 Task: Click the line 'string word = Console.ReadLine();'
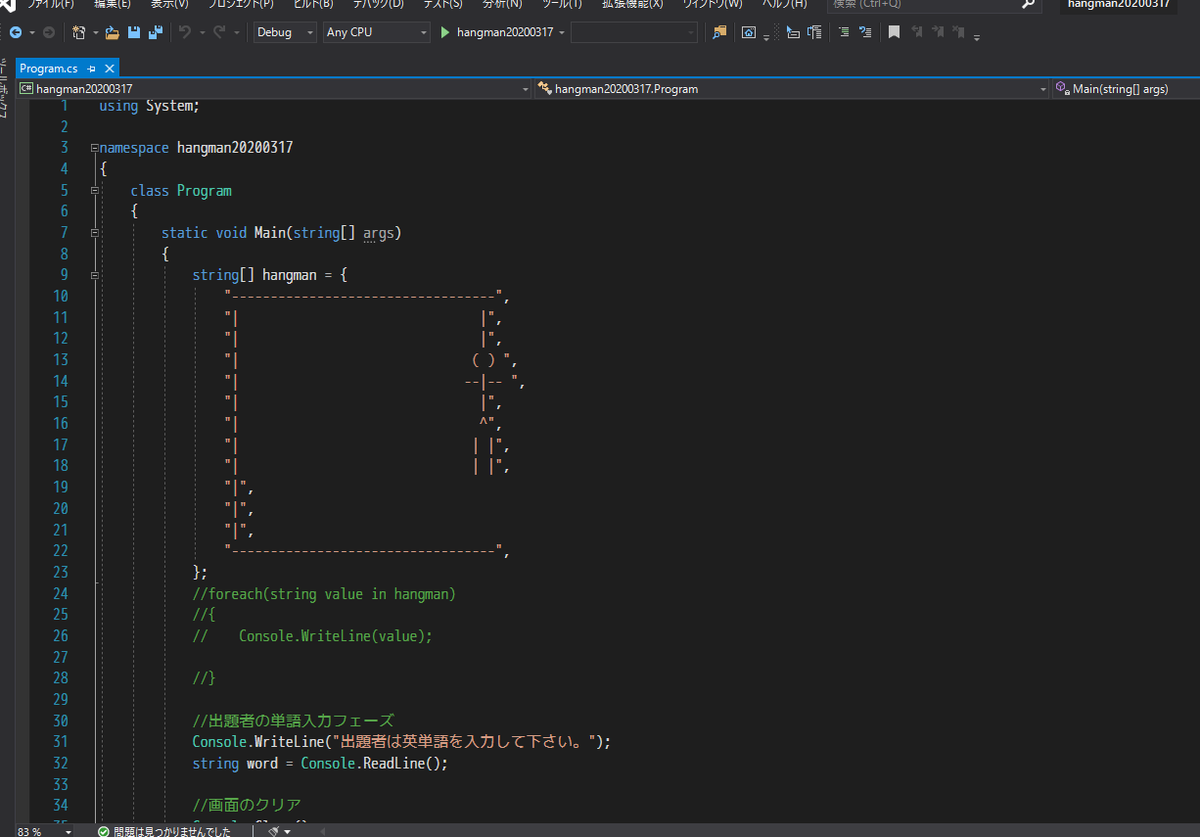[x=320, y=763]
